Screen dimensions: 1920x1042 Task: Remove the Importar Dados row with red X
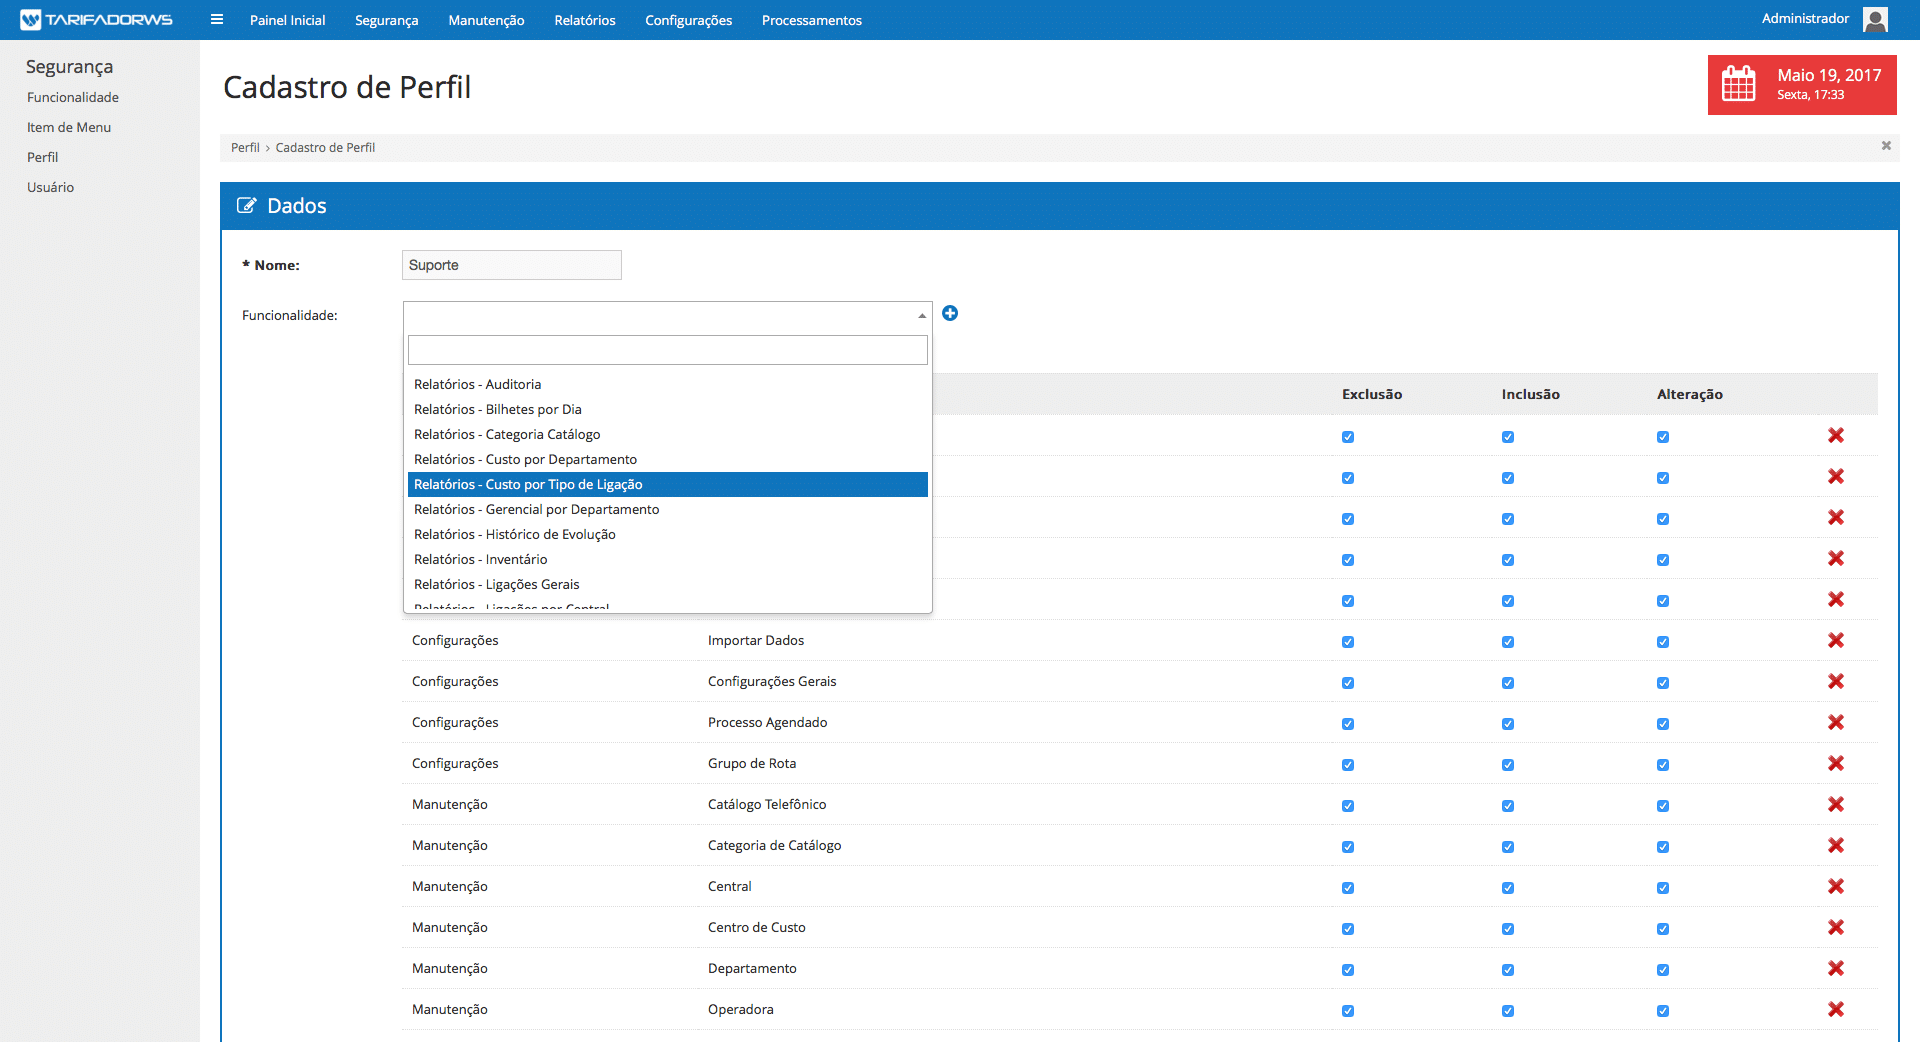click(x=1836, y=640)
